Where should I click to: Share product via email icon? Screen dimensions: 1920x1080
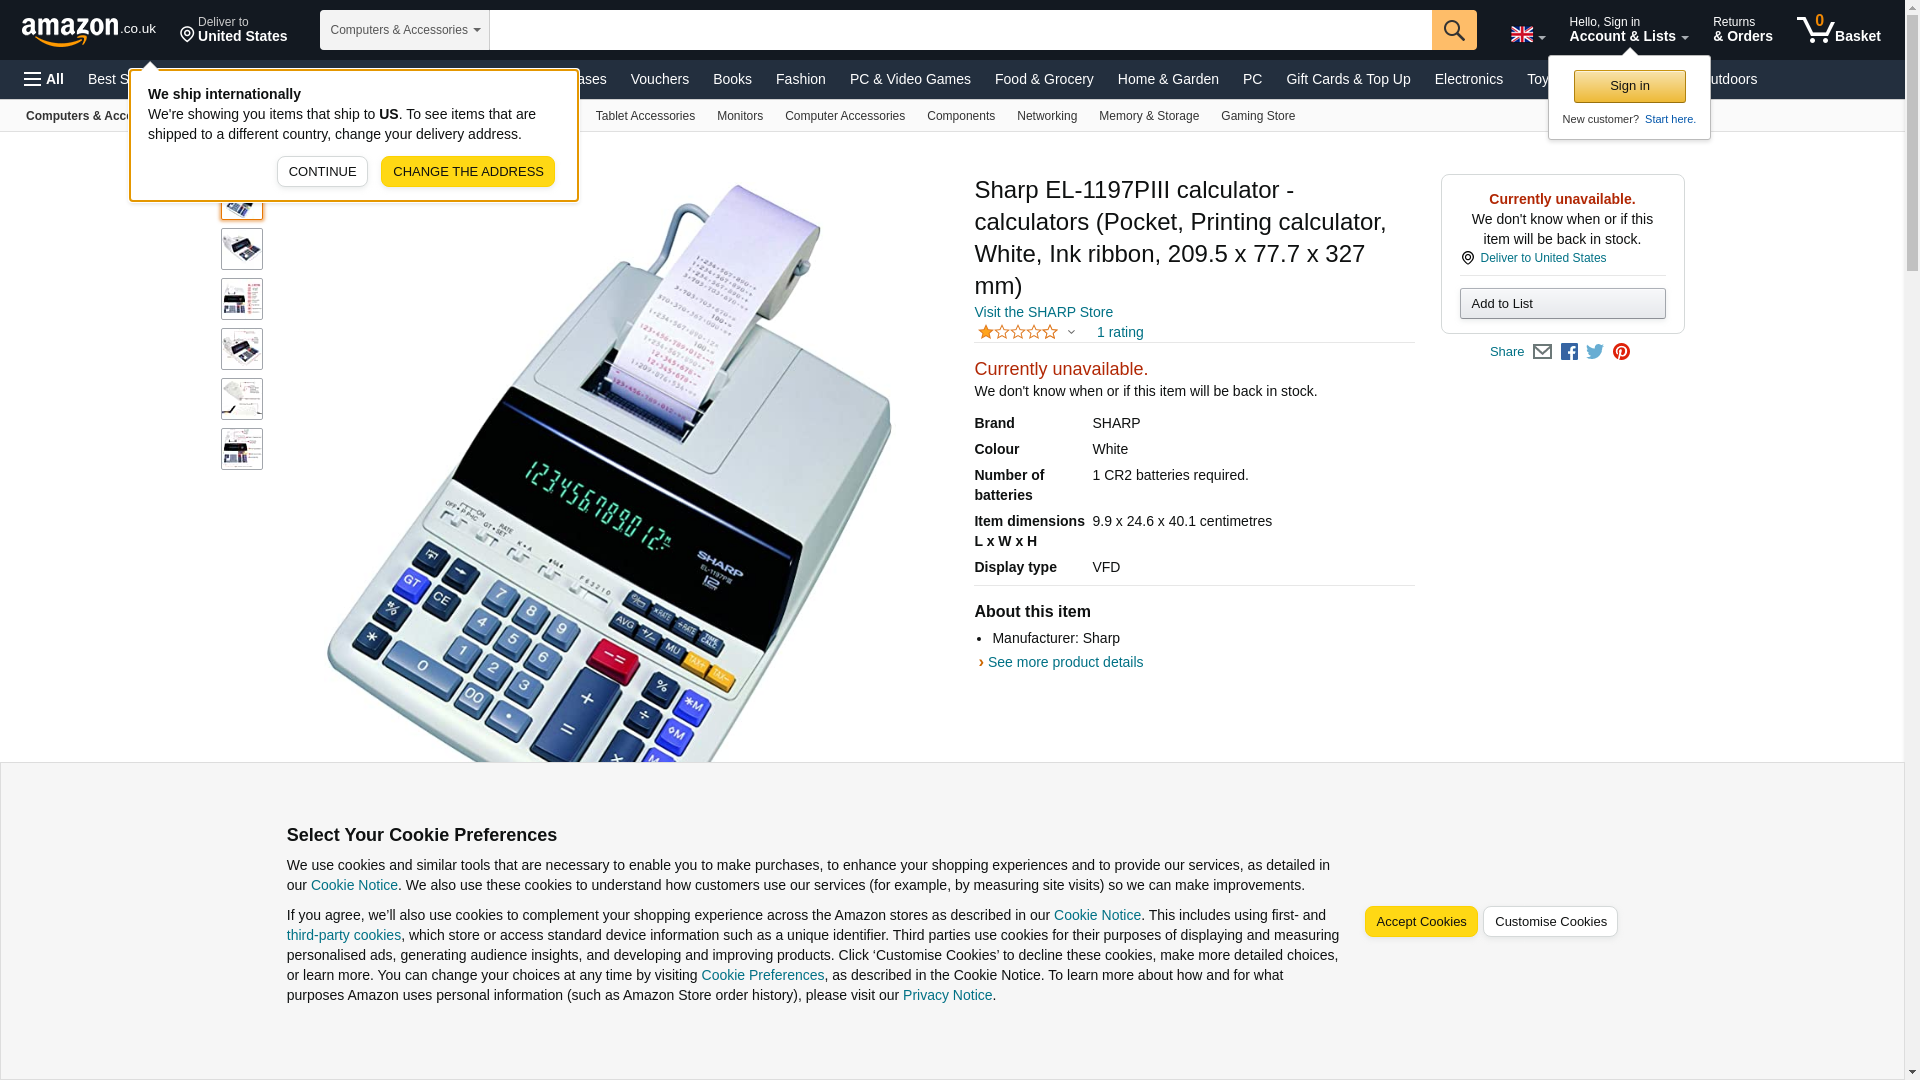[x=1542, y=352]
